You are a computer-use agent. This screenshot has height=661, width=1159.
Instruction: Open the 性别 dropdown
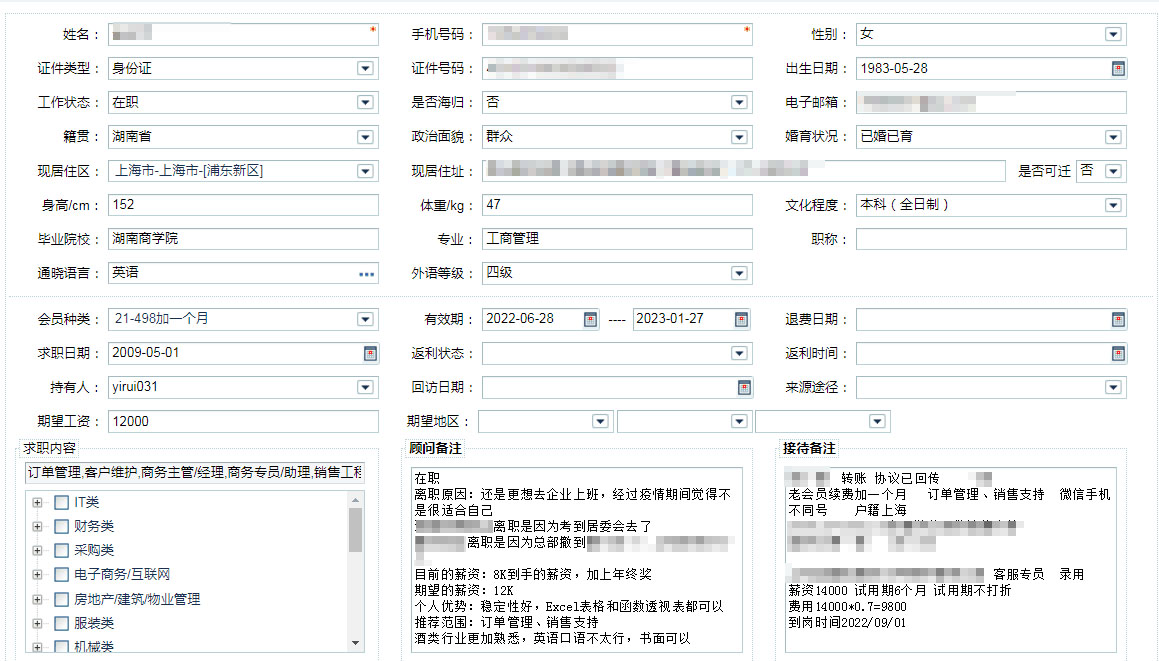coord(1112,34)
